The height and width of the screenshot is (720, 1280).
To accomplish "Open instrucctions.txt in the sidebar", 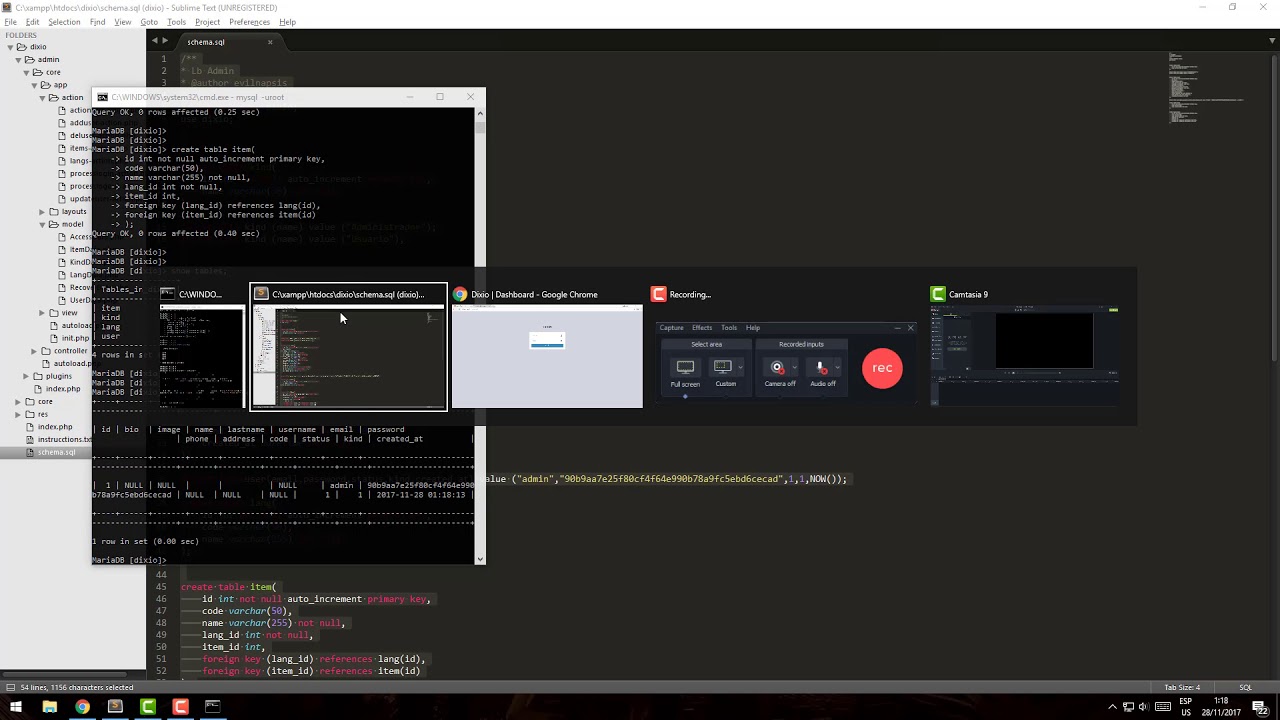I will click(64, 439).
